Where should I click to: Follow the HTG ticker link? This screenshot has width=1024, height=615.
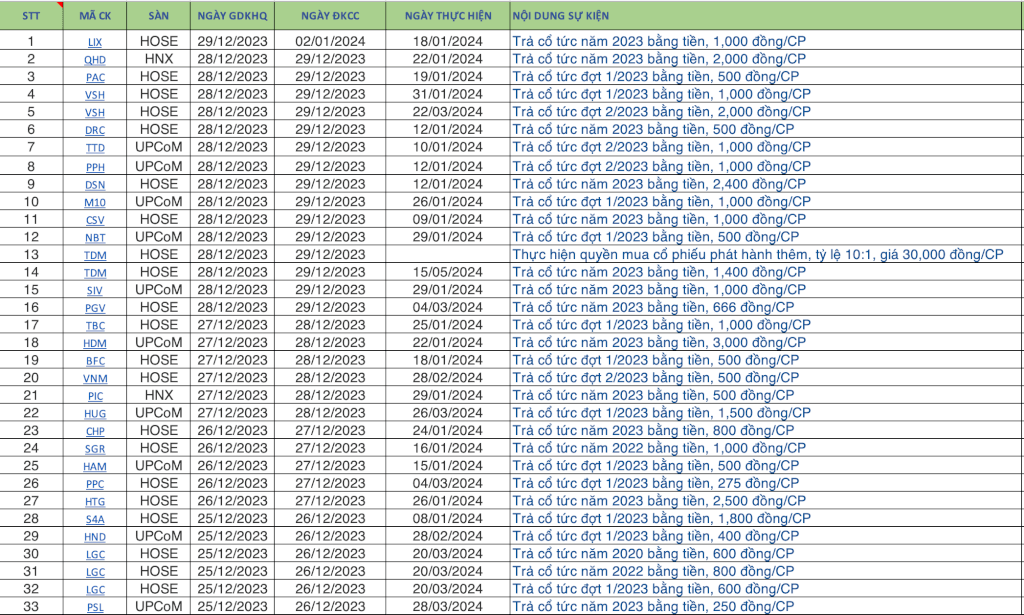tap(95, 502)
